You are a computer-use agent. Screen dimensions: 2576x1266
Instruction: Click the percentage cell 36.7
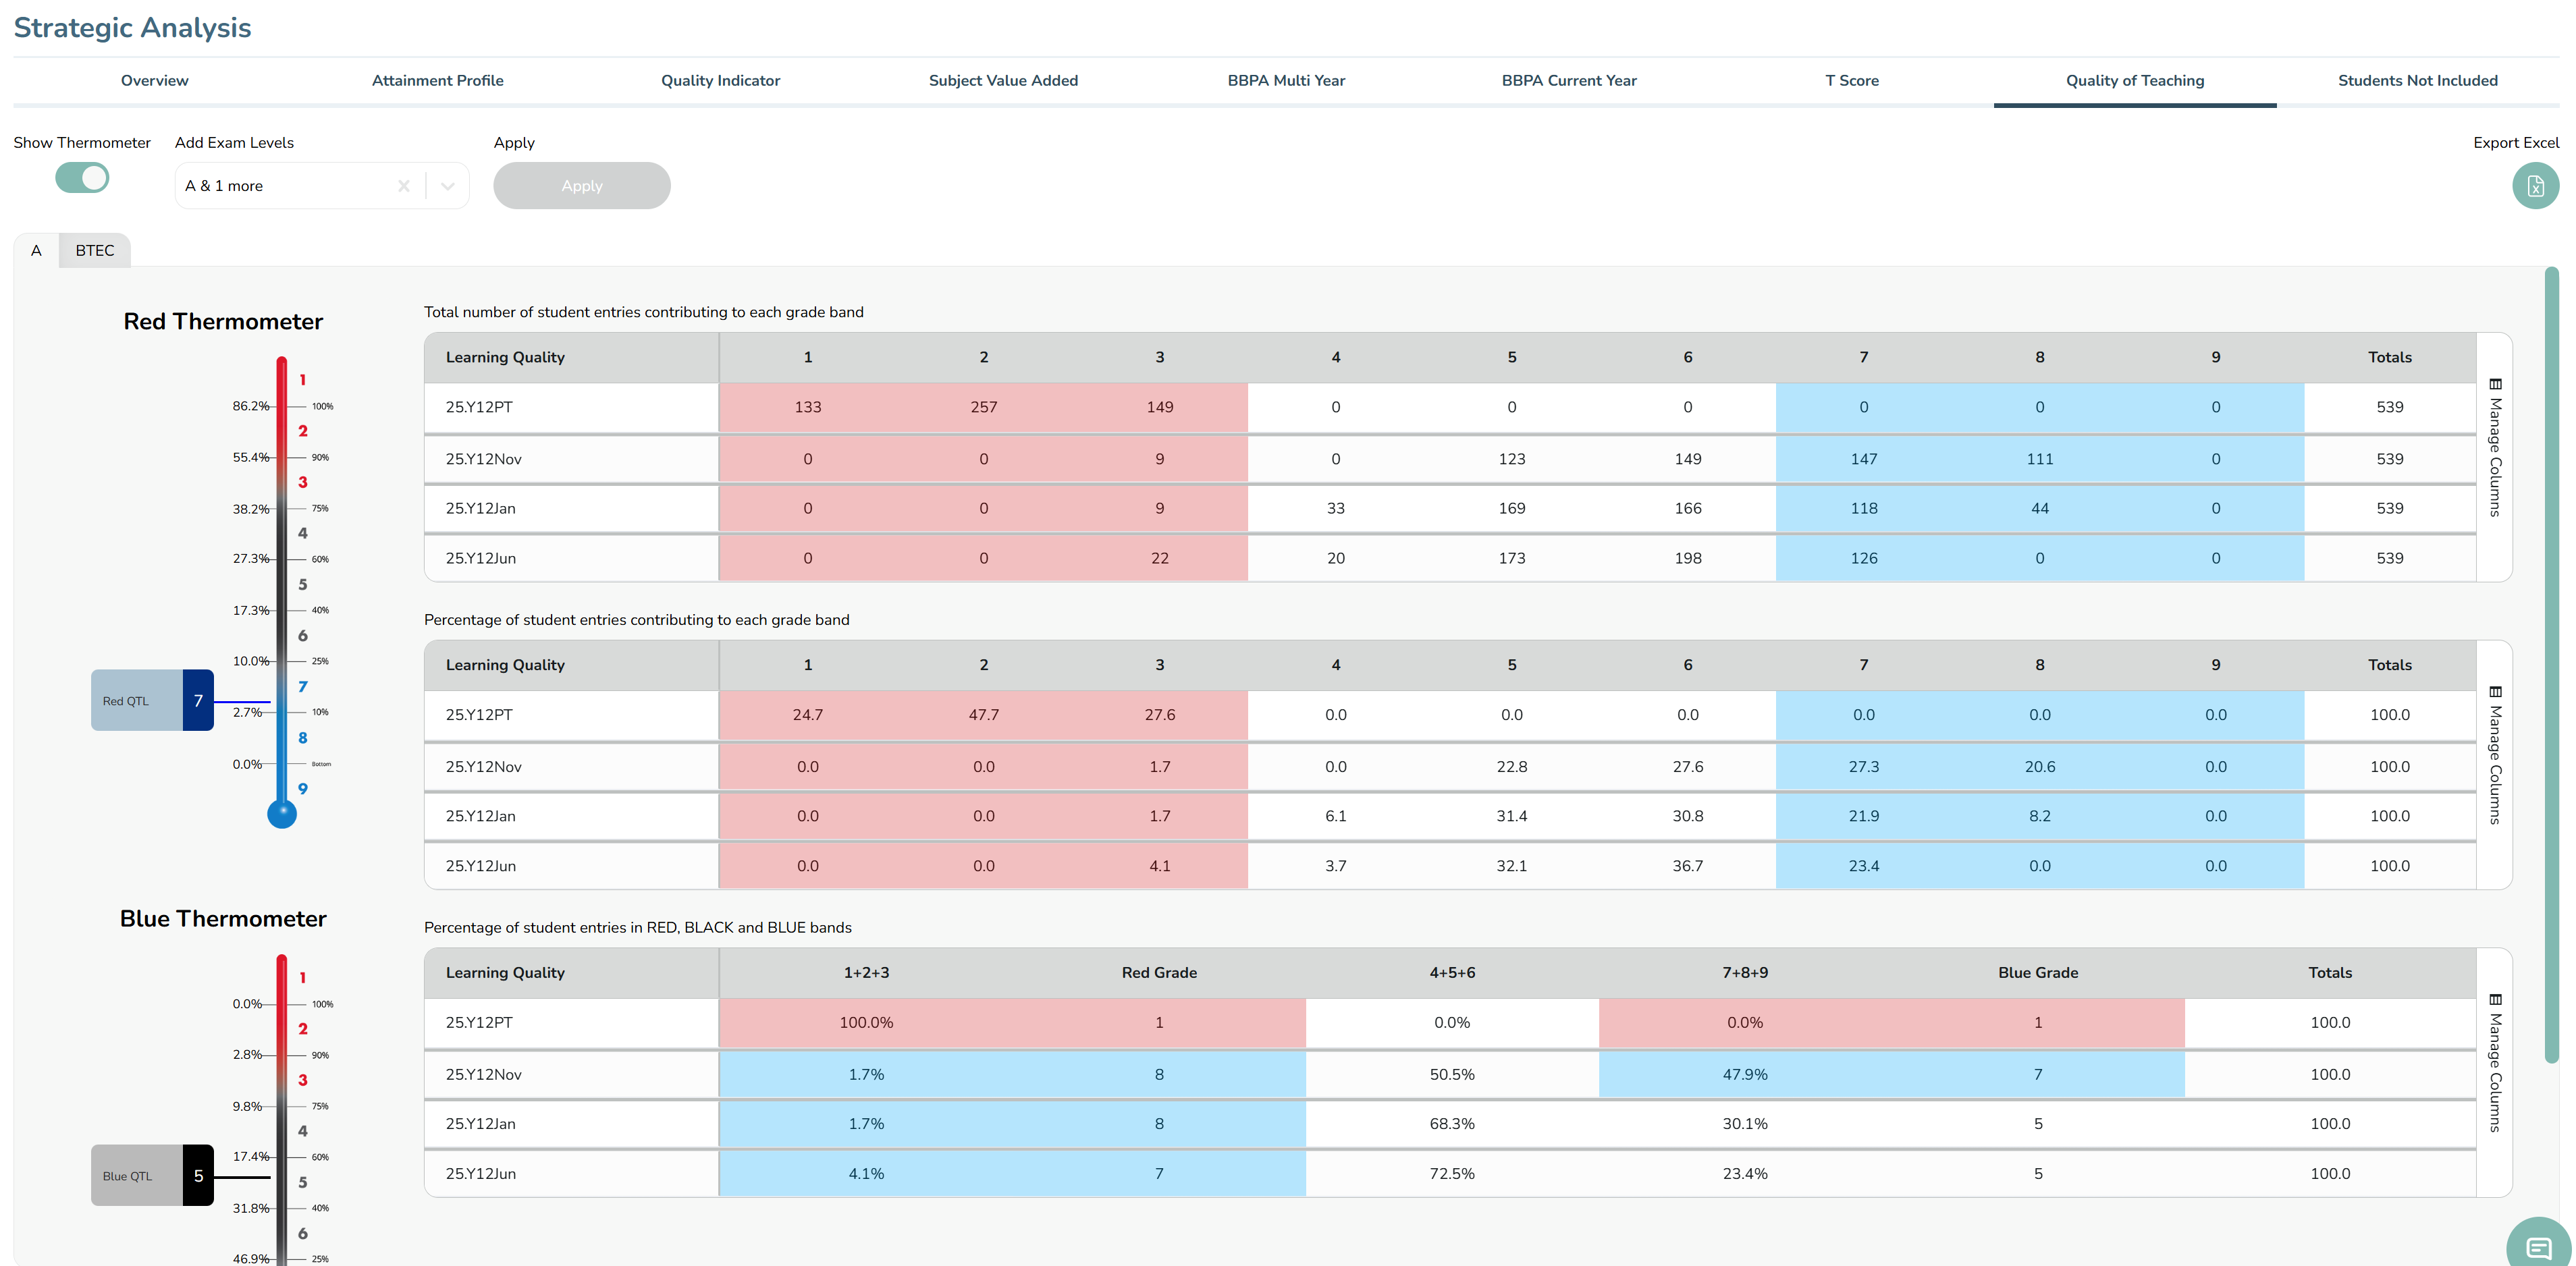pos(1688,867)
